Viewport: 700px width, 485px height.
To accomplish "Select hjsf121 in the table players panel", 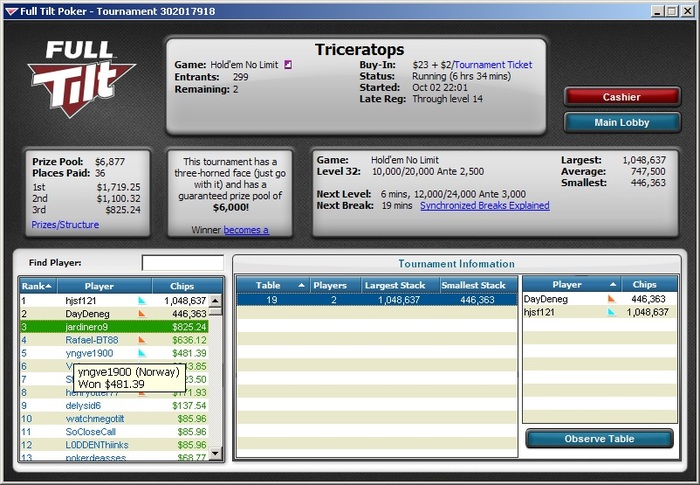I will (600, 312).
